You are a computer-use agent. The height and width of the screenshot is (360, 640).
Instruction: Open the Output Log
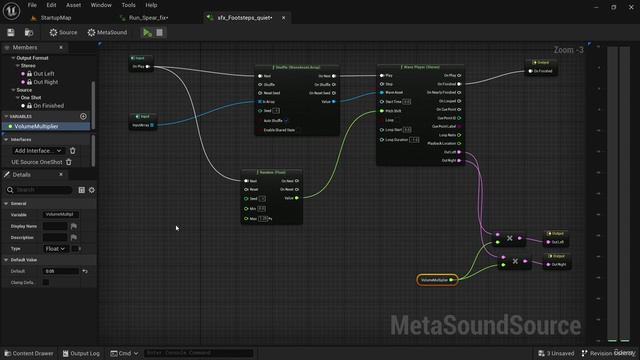click(x=81, y=353)
